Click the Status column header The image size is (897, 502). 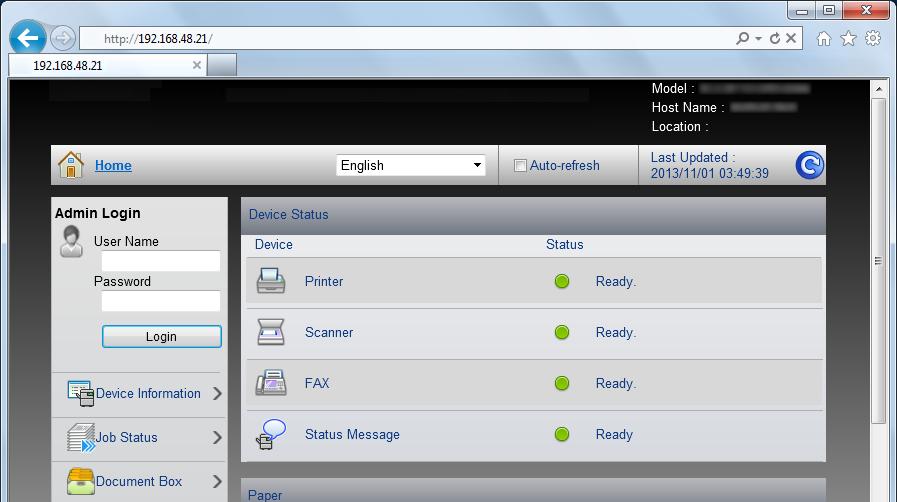pos(565,245)
